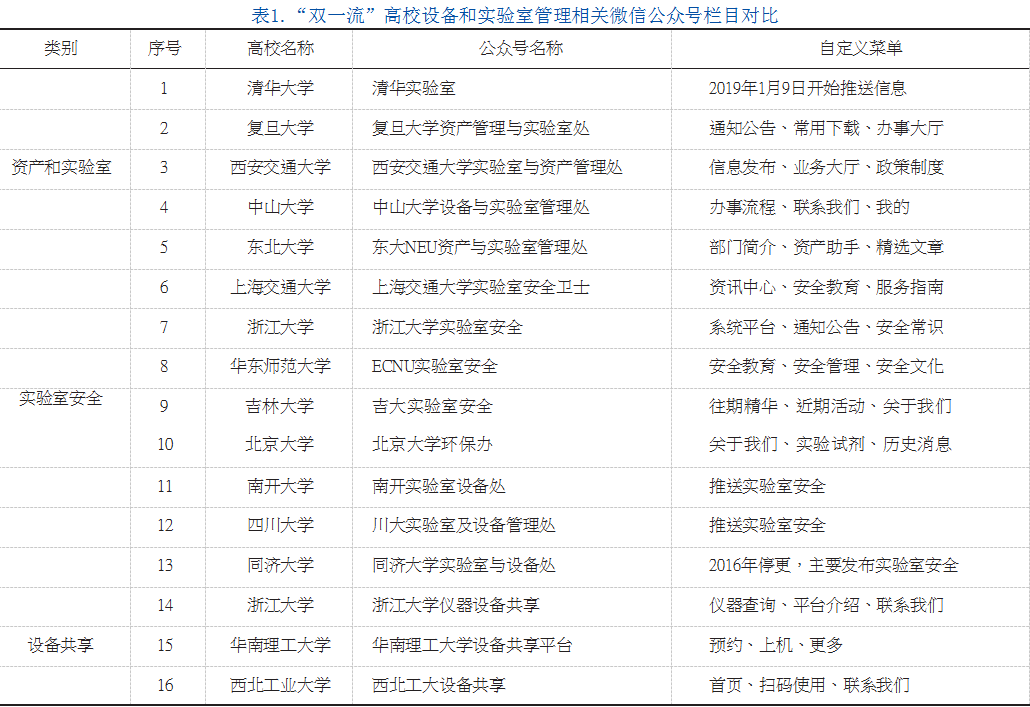Click the menu cell 关于我们、实验试剂、历史消息
This screenshot has width=1030, height=707.
(x=830, y=444)
